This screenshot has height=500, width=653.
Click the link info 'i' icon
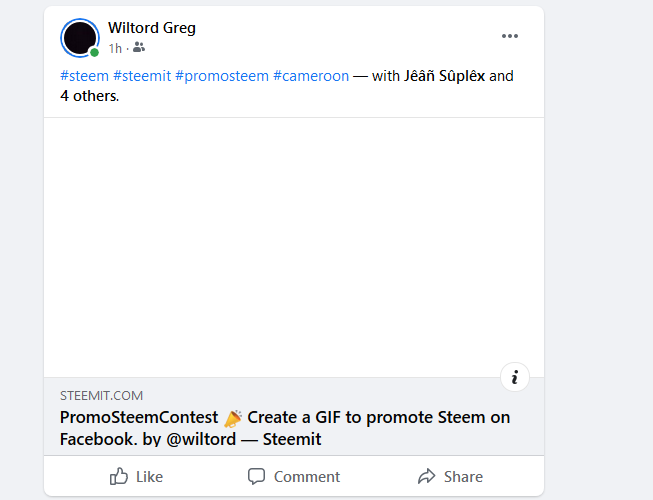pyautogui.click(x=515, y=377)
